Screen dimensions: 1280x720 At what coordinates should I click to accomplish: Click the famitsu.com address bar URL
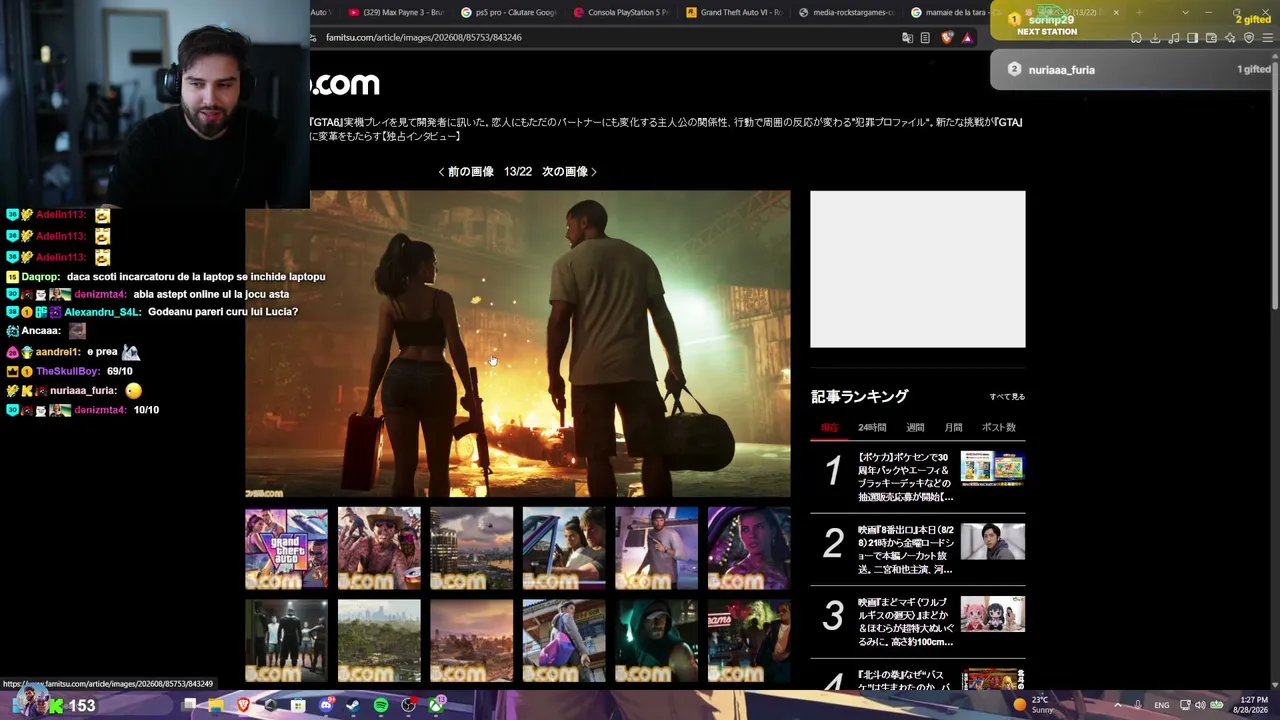[x=424, y=38]
